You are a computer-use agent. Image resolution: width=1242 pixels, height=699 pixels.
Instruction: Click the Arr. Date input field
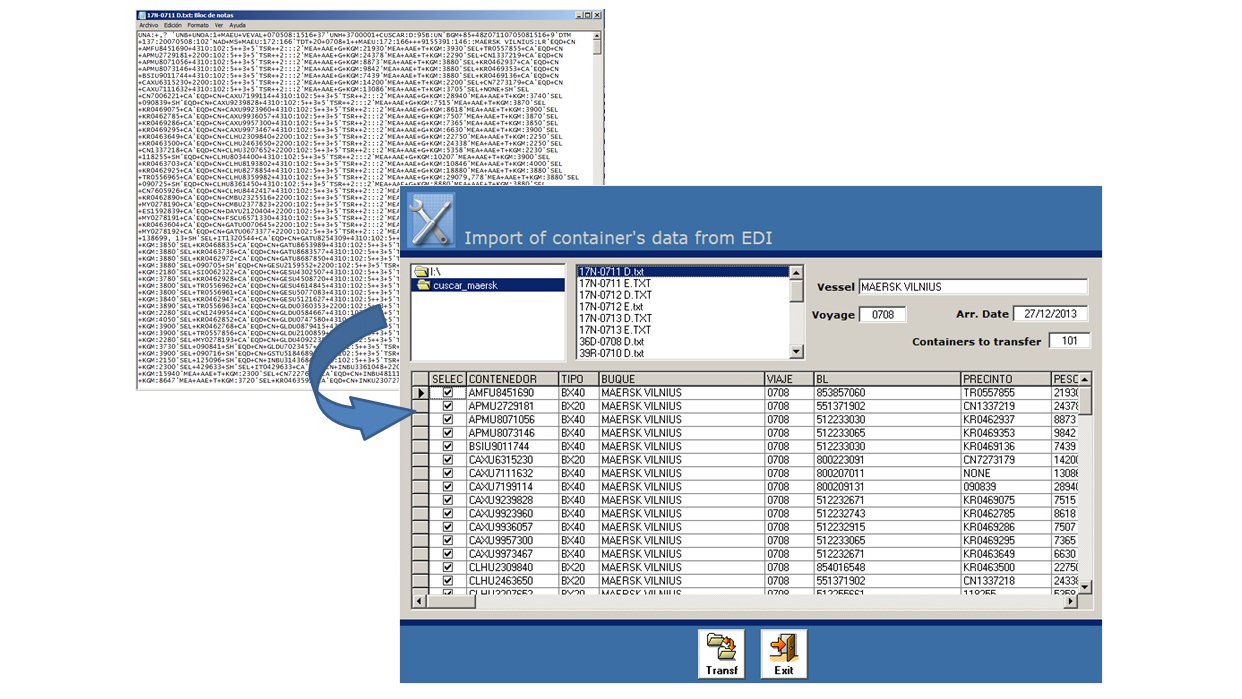1050,314
